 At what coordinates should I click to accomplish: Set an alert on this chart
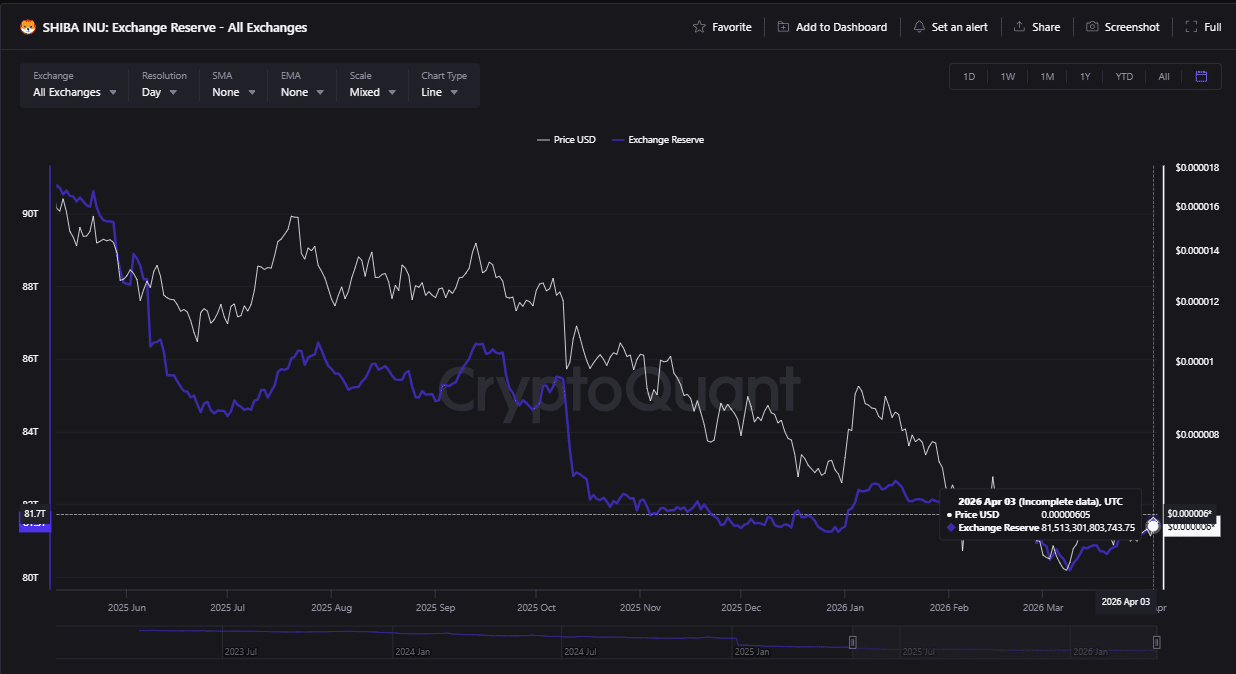[x=949, y=27]
